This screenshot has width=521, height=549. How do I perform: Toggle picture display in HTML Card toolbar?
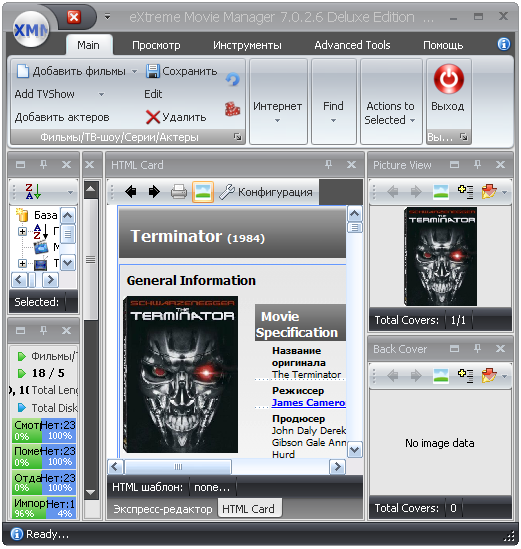[x=203, y=192]
